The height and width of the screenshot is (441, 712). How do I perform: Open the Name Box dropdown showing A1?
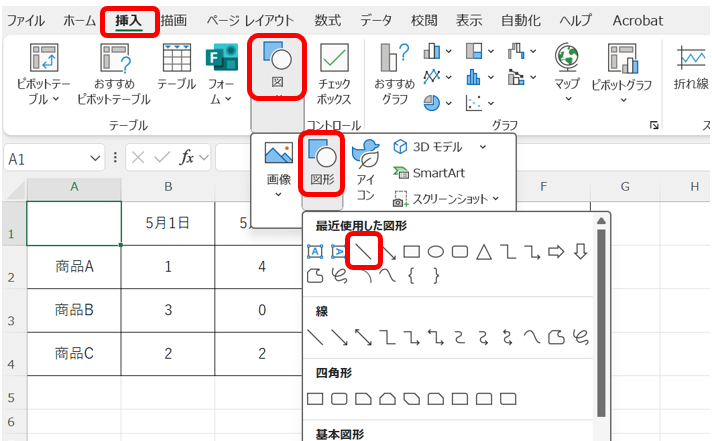pyautogui.click(x=95, y=159)
